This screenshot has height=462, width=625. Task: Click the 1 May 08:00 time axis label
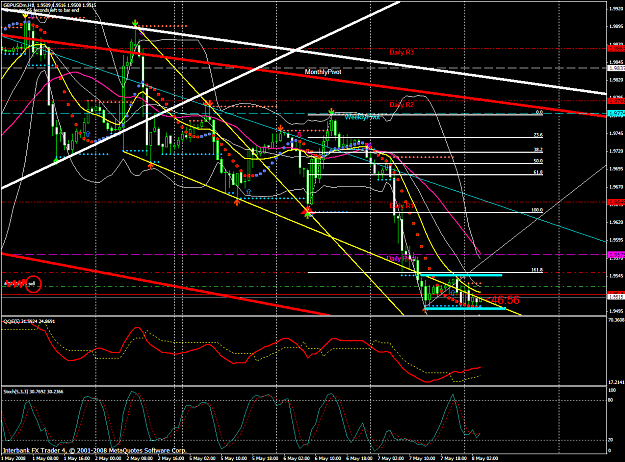coord(45,458)
